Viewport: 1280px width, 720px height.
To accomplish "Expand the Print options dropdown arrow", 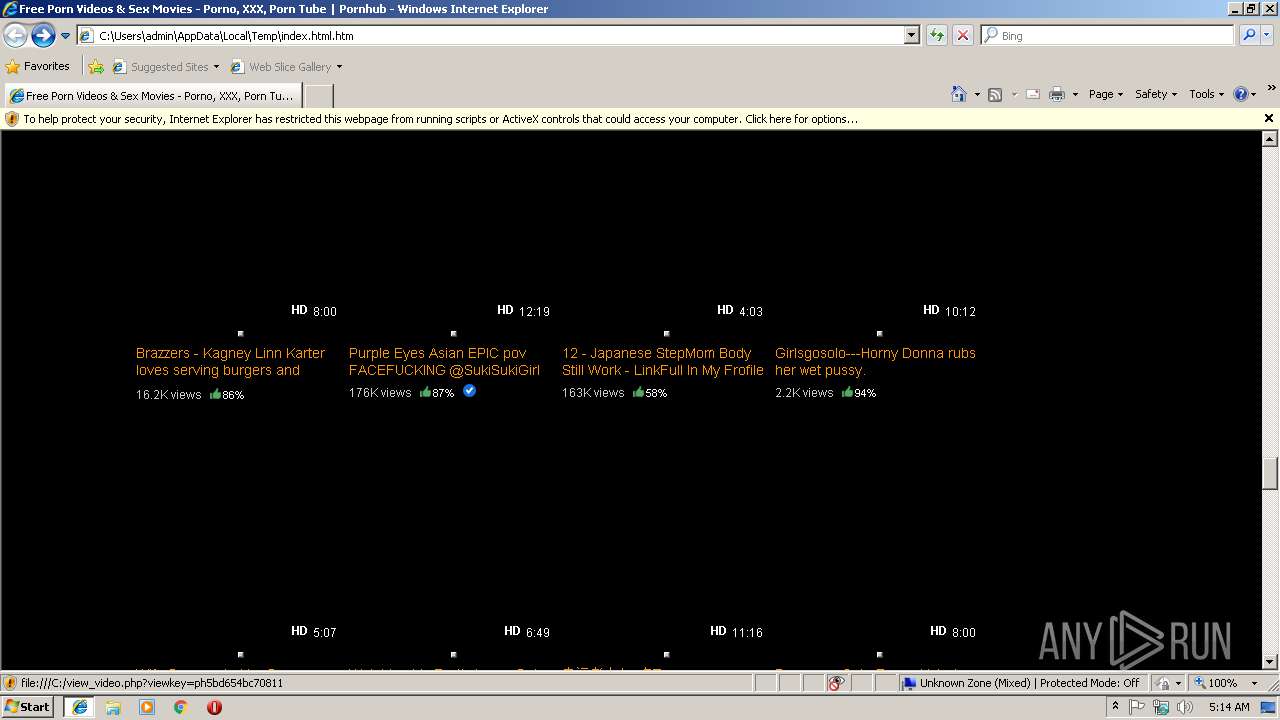I will point(1075,94).
